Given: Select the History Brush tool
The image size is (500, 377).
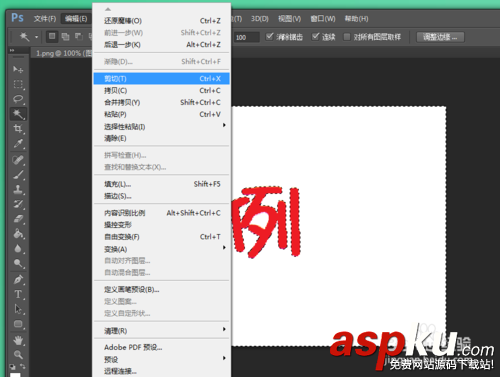Looking at the screenshot, I should pyautogui.click(x=18, y=204).
